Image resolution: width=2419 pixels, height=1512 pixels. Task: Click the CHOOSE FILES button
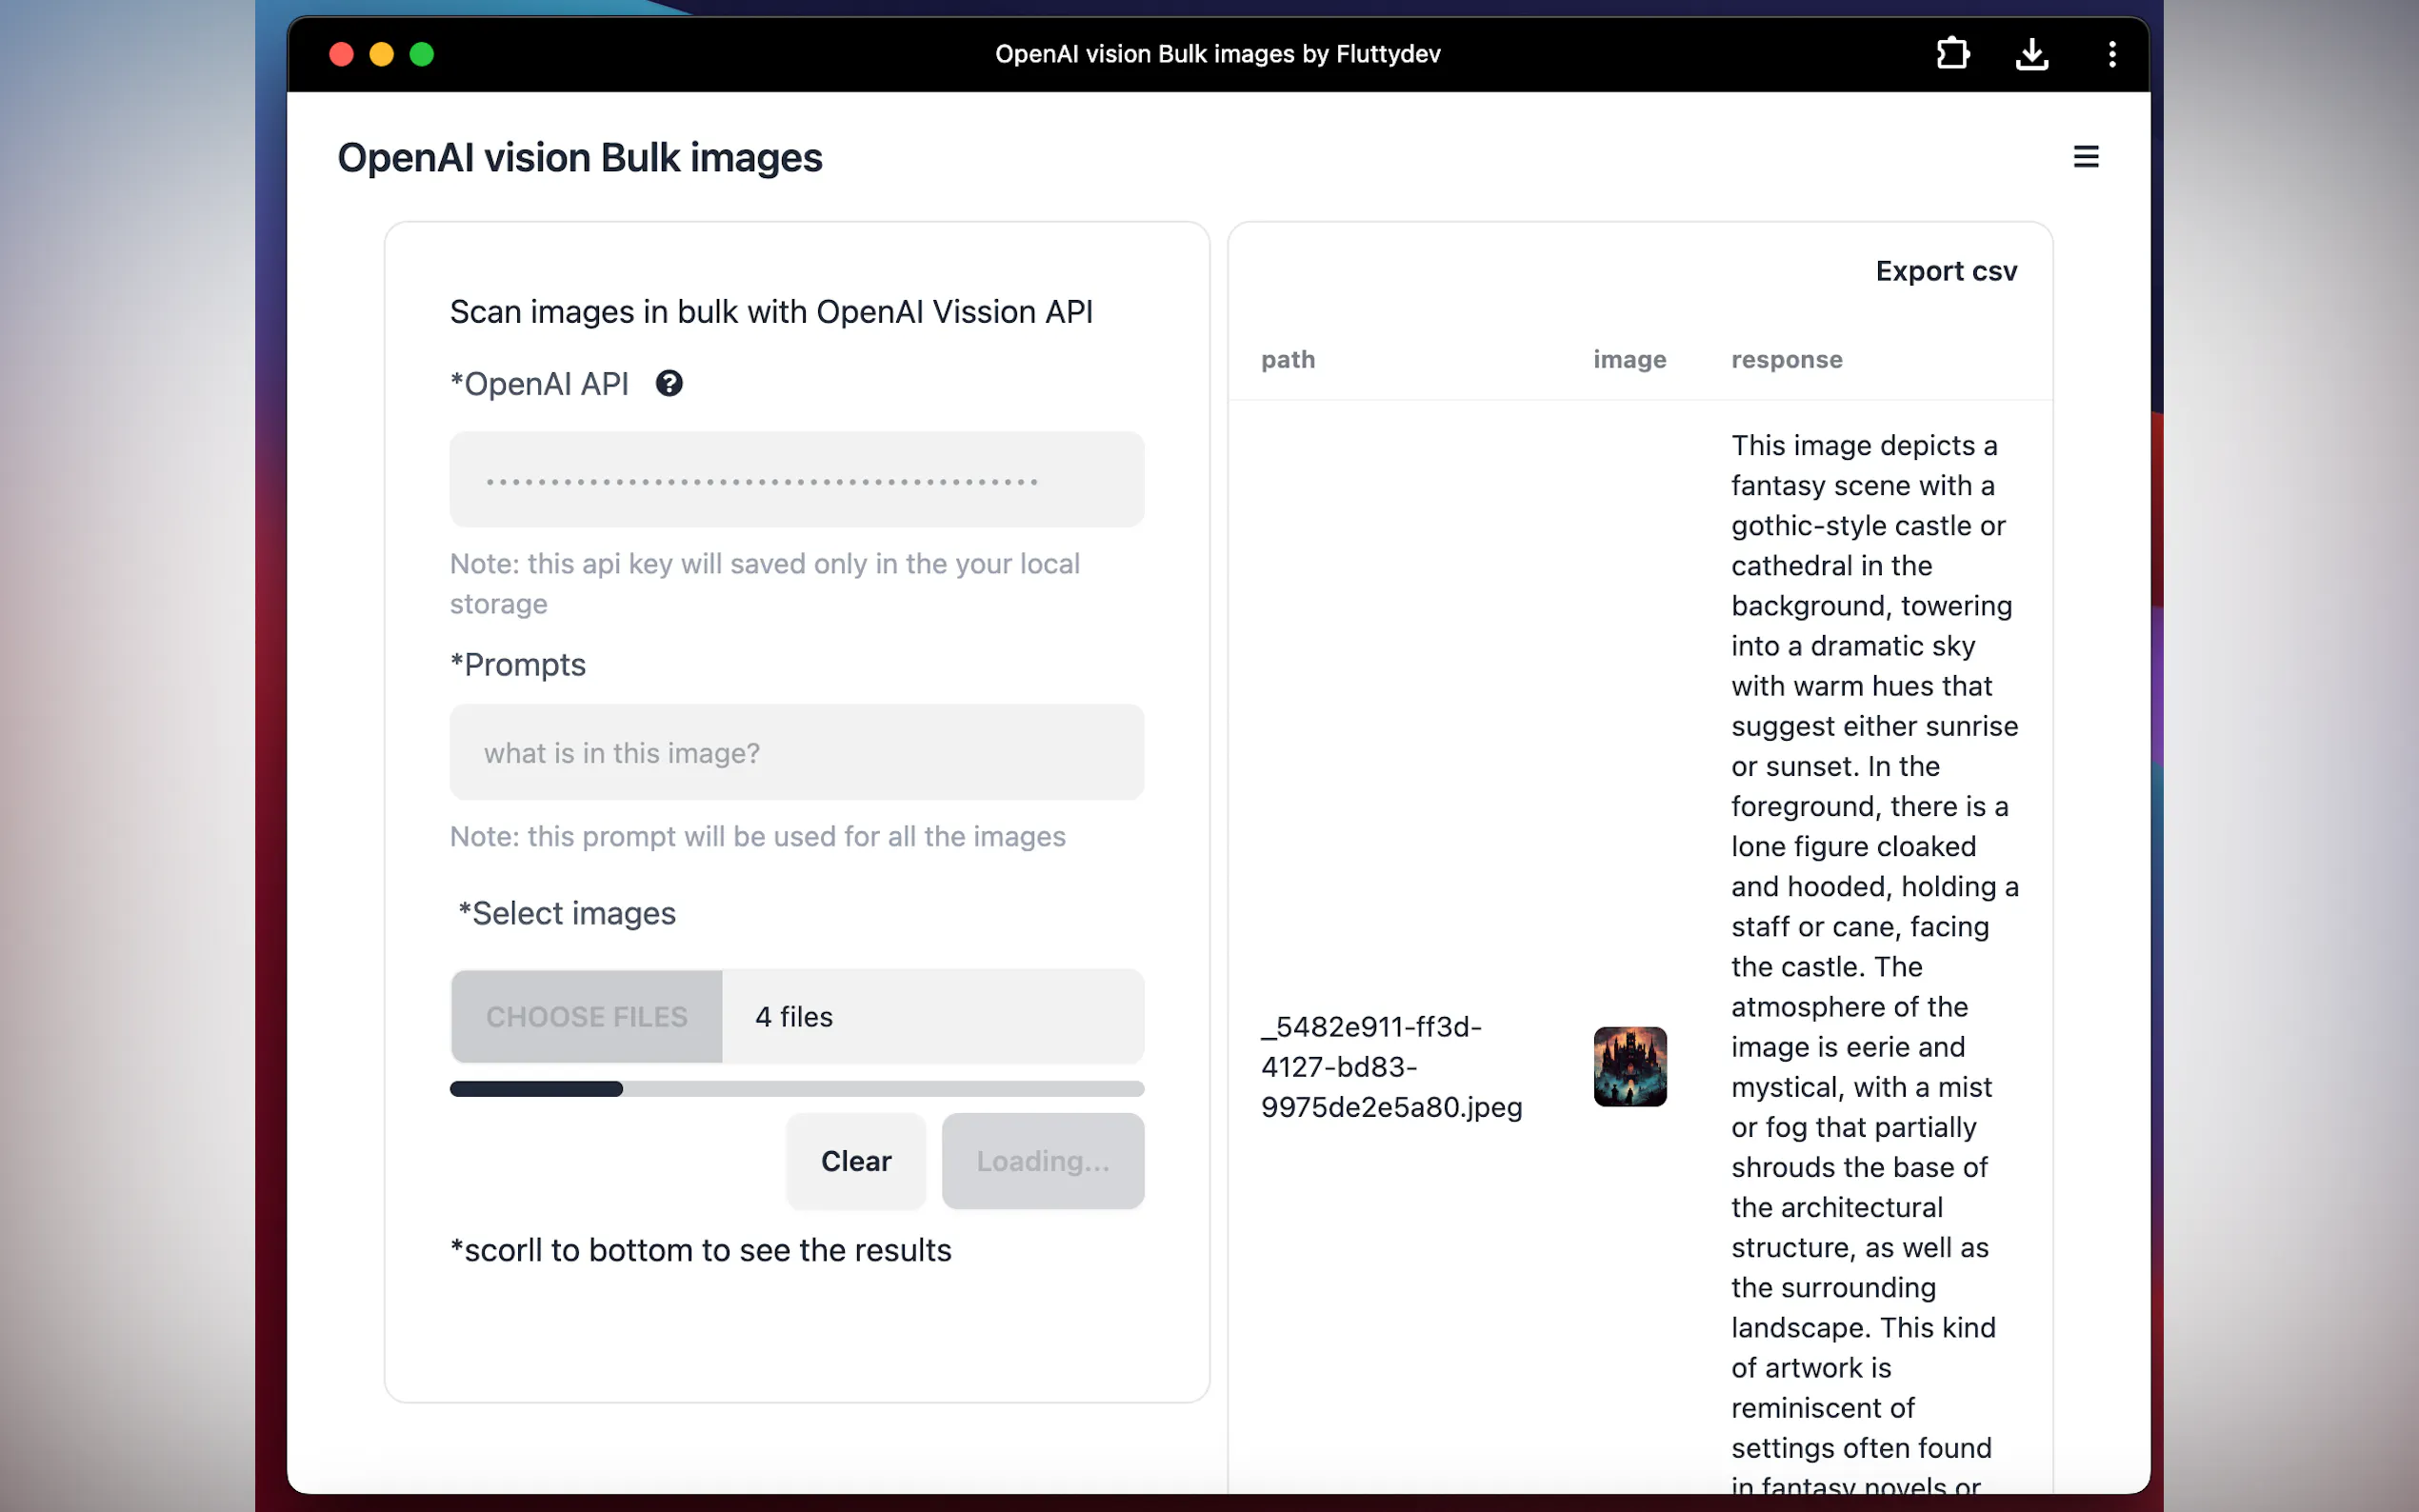pyautogui.click(x=587, y=1016)
